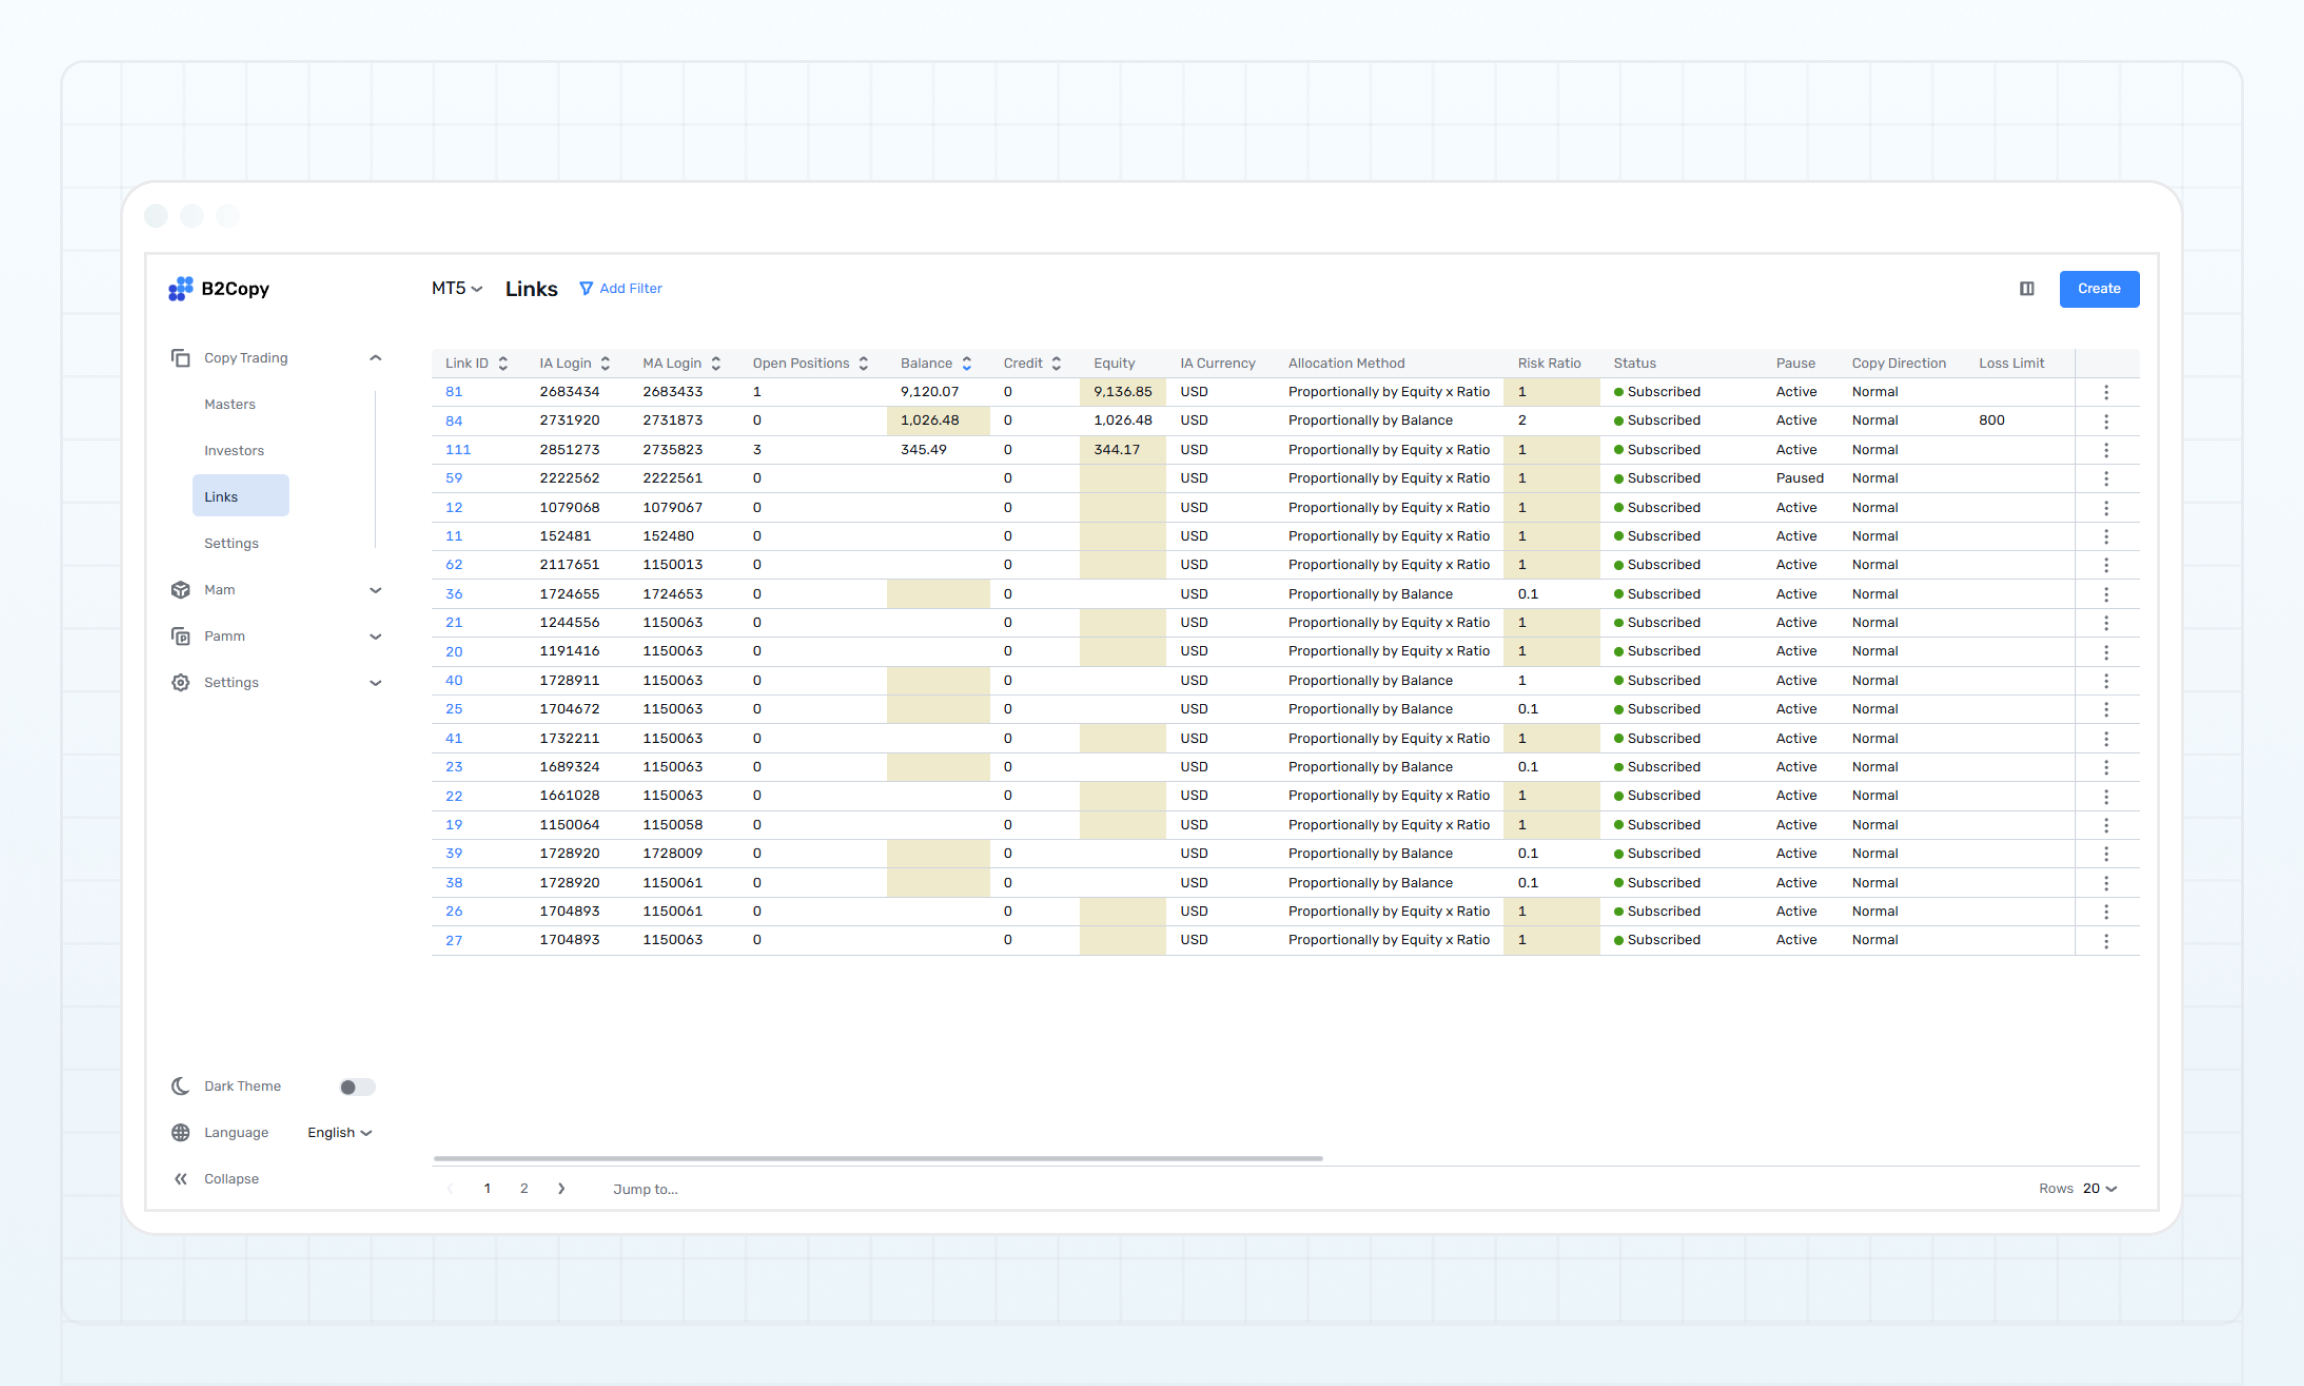Open Masters in the sidebar
The height and width of the screenshot is (1386, 2304).
tap(230, 404)
